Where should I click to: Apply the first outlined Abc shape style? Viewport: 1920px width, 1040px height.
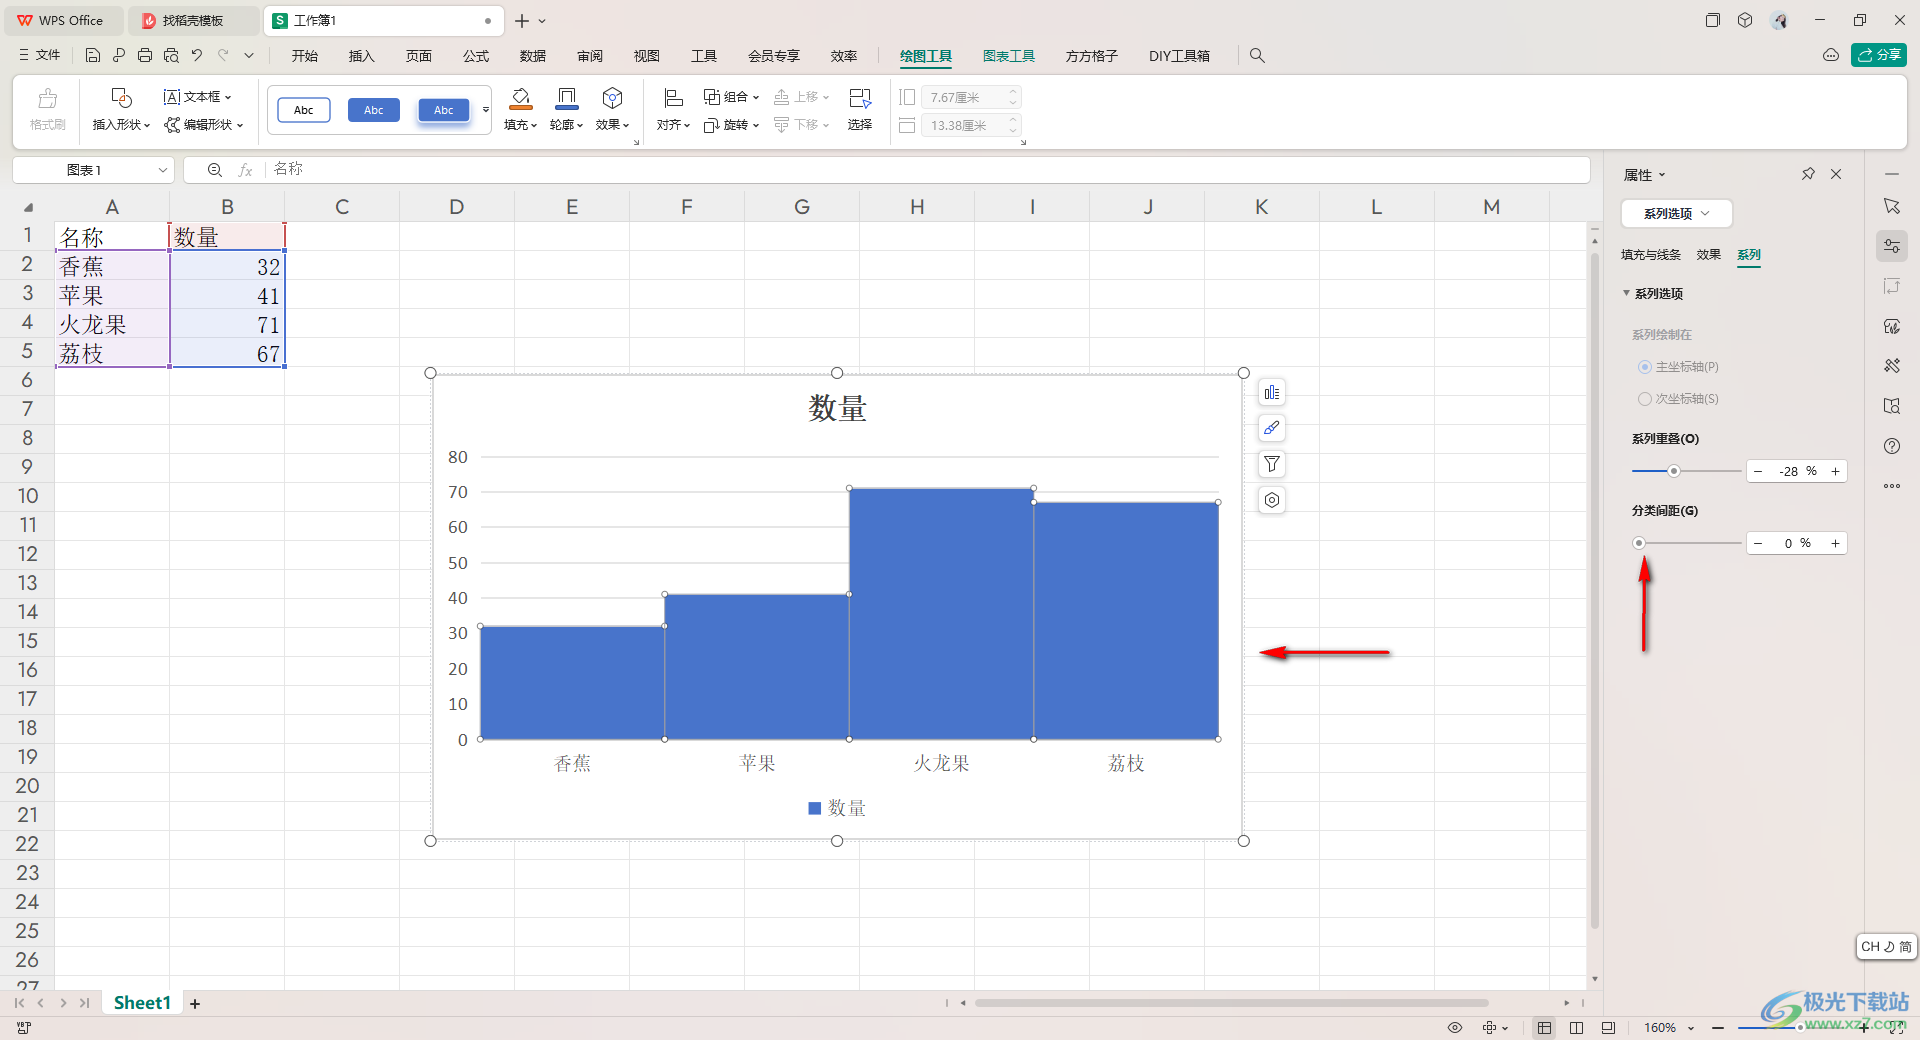click(304, 110)
